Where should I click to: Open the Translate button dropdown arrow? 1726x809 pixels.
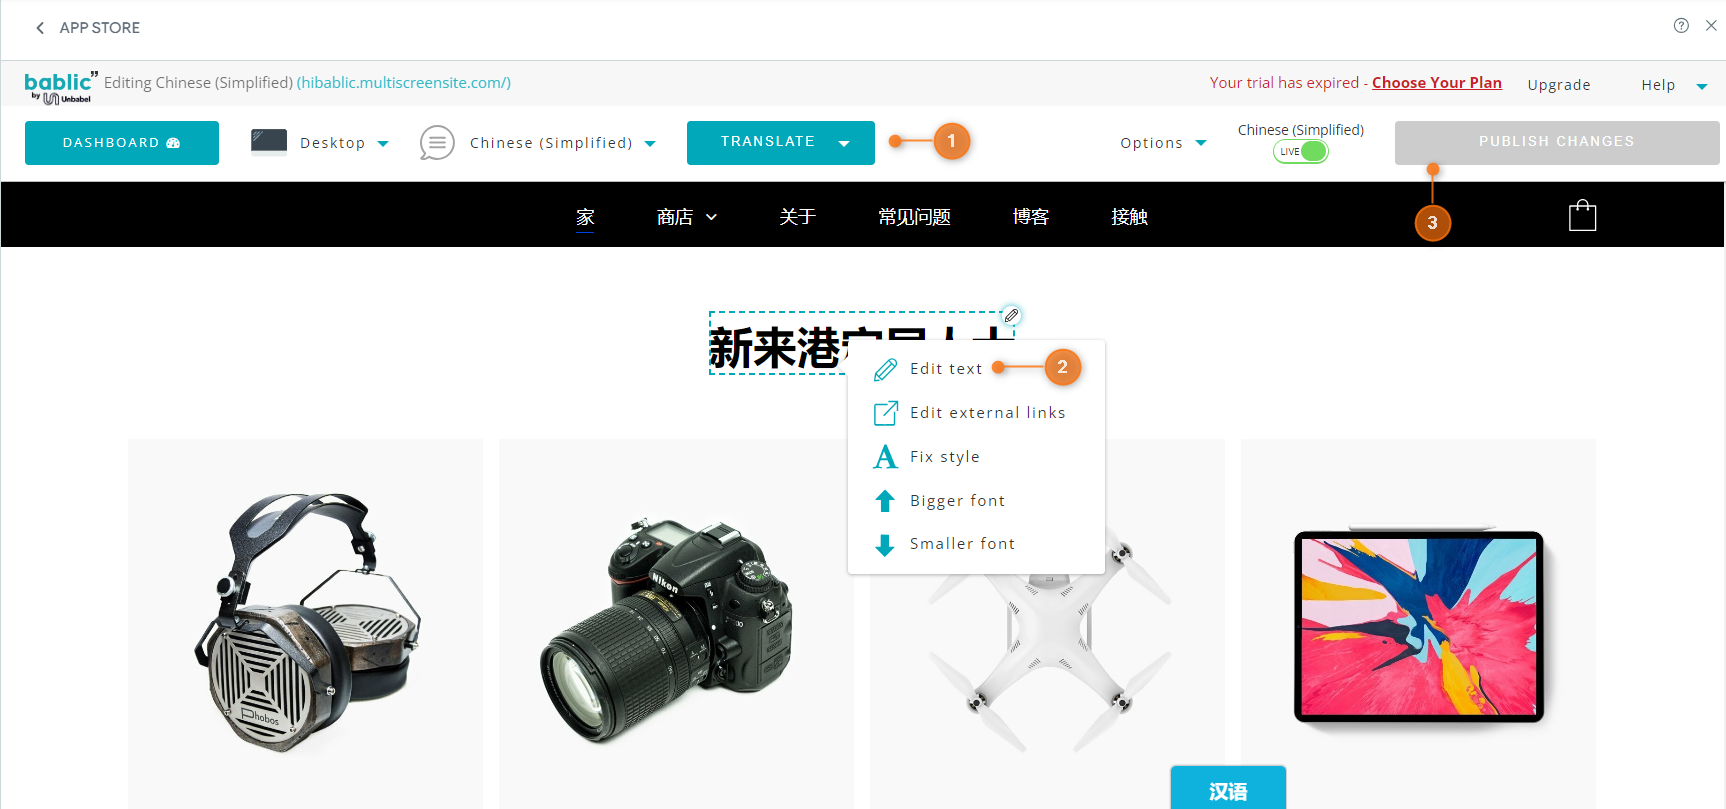pyautogui.click(x=844, y=143)
